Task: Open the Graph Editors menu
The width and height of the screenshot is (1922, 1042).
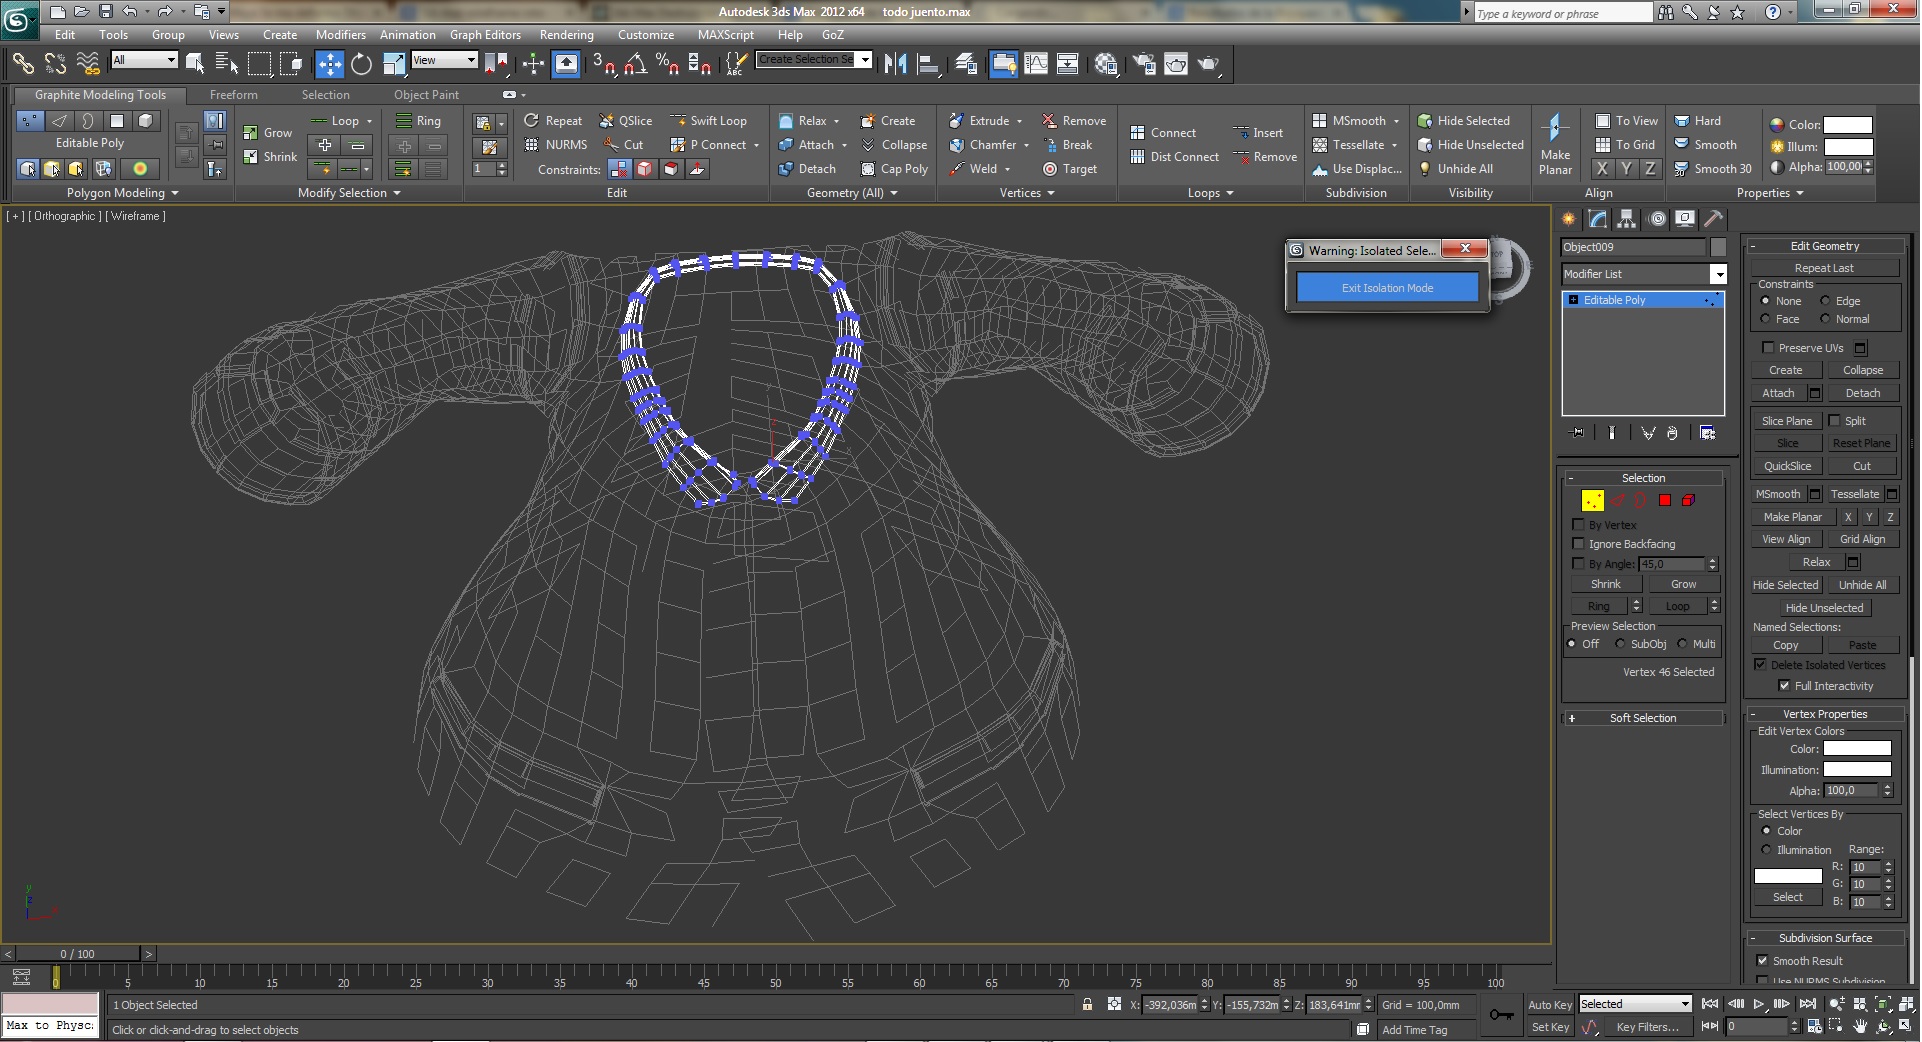Action: pyautogui.click(x=485, y=35)
